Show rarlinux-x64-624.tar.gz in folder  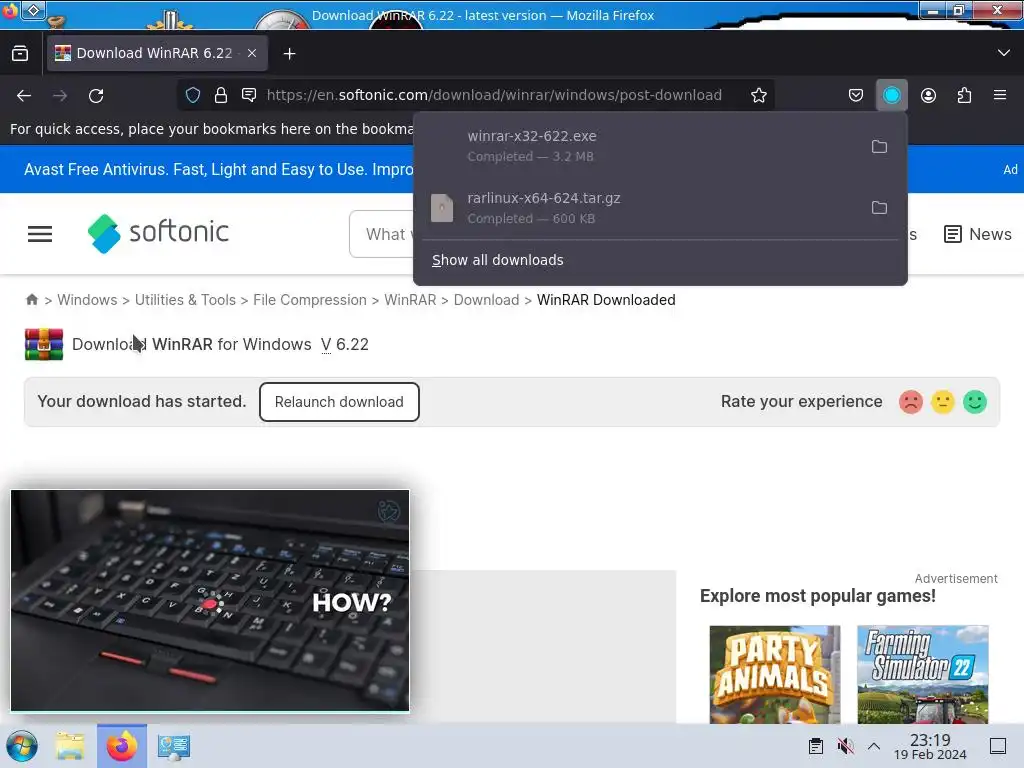tap(879, 208)
